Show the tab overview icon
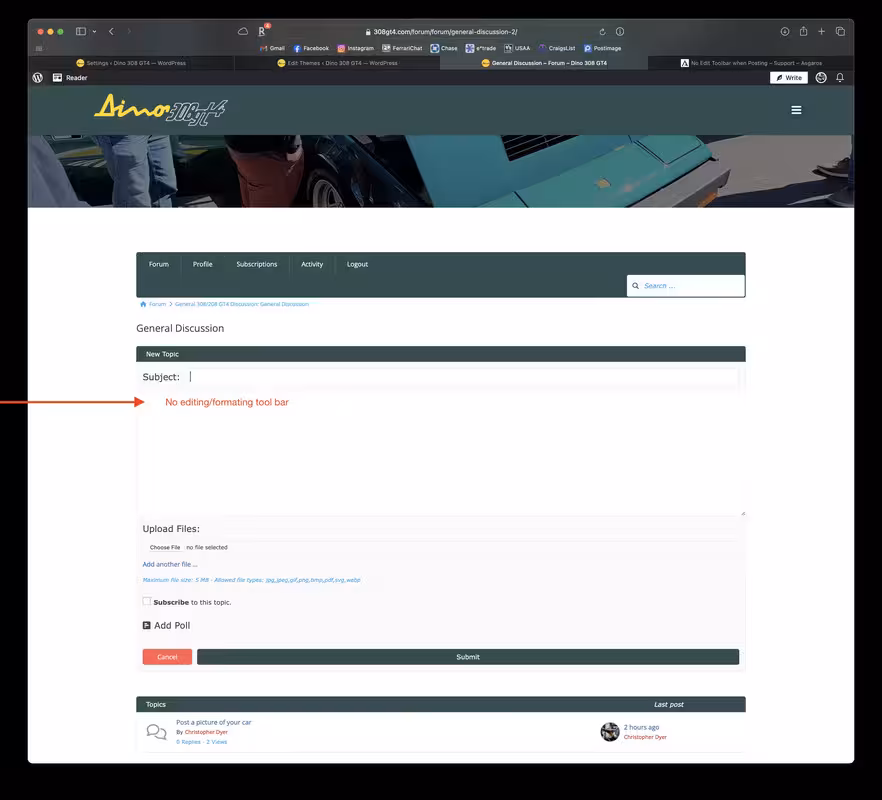The height and width of the screenshot is (800, 882). pyautogui.click(x=840, y=32)
